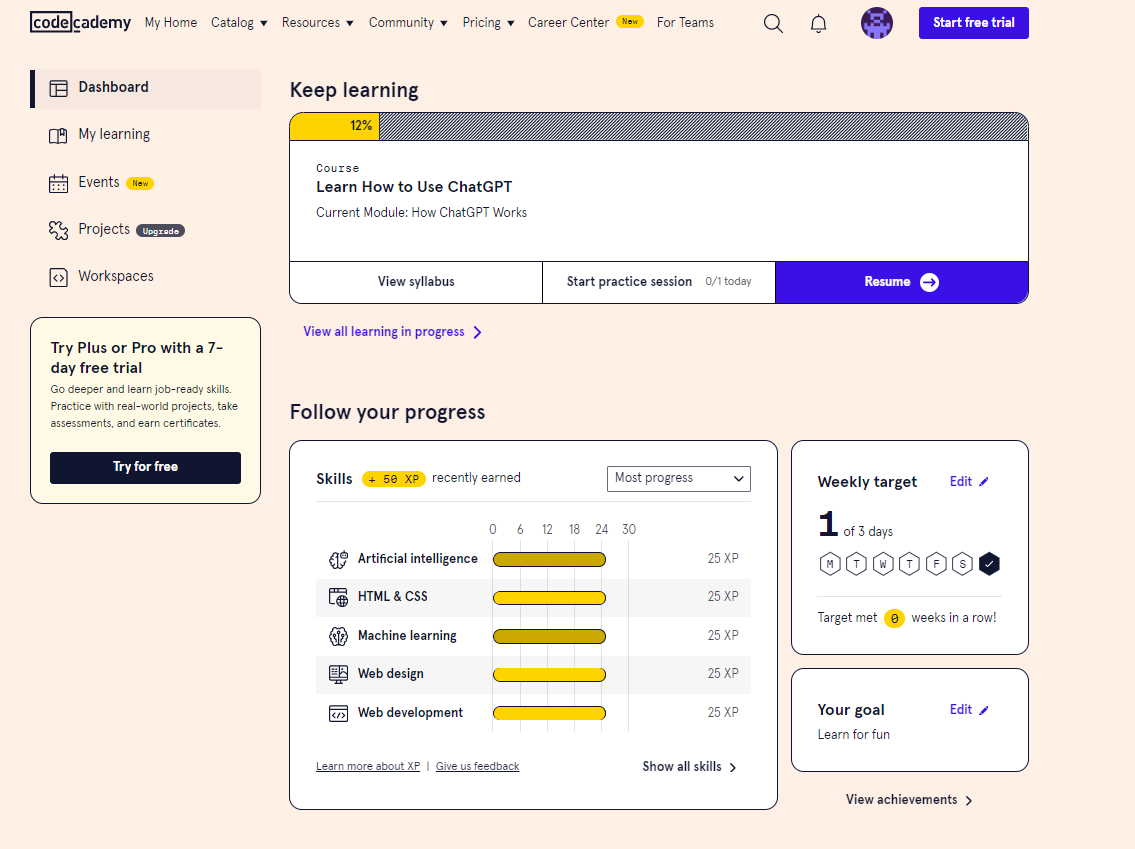Click the Machine learning skill icon
The height and width of the screenshot is (849, 1135).
(338, 636)
